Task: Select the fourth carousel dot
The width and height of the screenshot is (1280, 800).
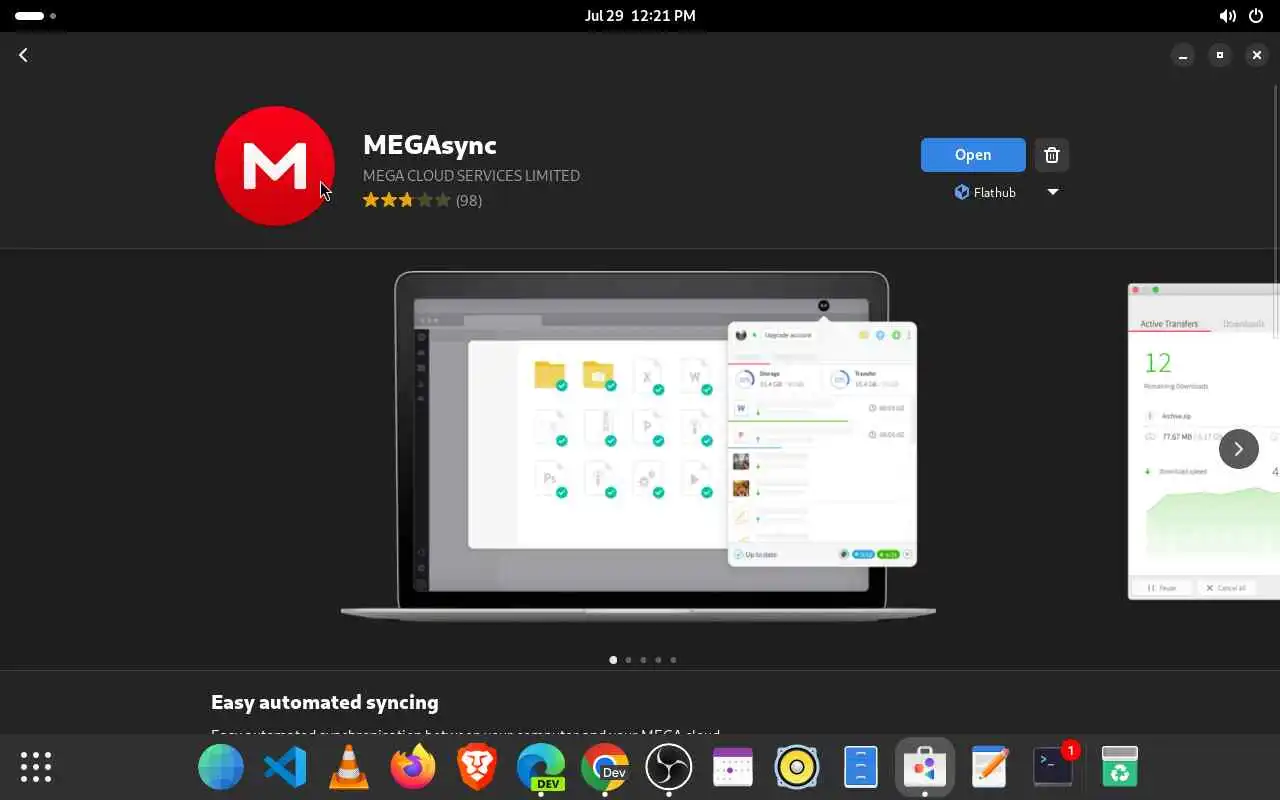Action: click(x=658, y=660)
